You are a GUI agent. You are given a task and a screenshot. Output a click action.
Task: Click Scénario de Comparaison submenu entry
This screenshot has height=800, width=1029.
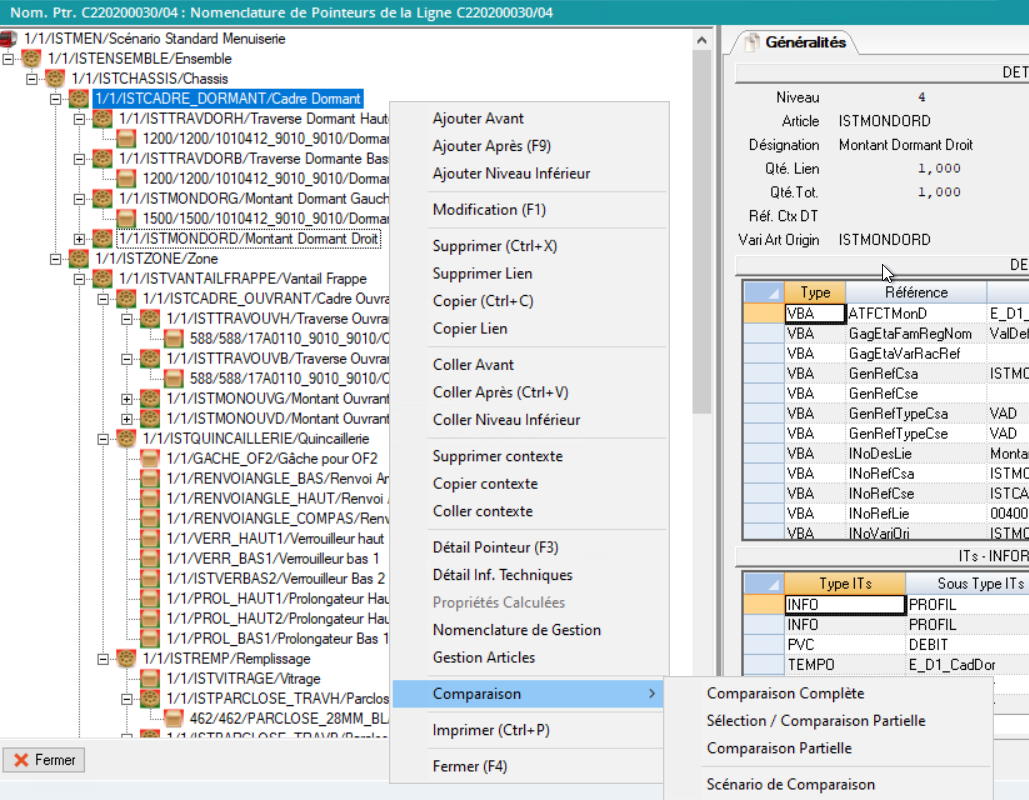(x=790, y=785)
